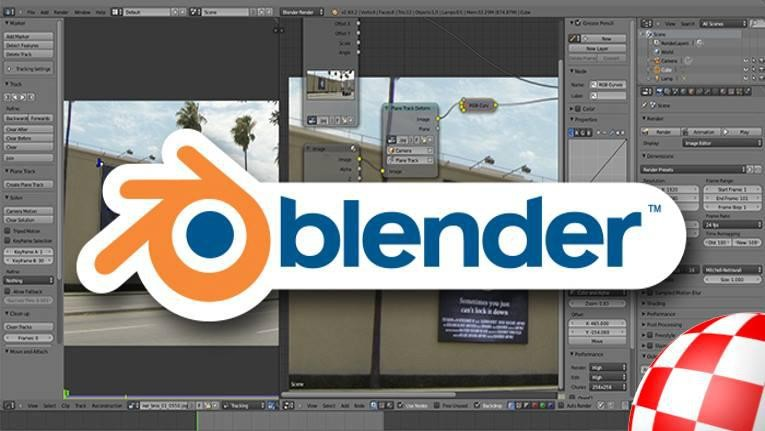765x431 pixels.
Task: Click the World icon in outliner
Action: tap(655, 52)
